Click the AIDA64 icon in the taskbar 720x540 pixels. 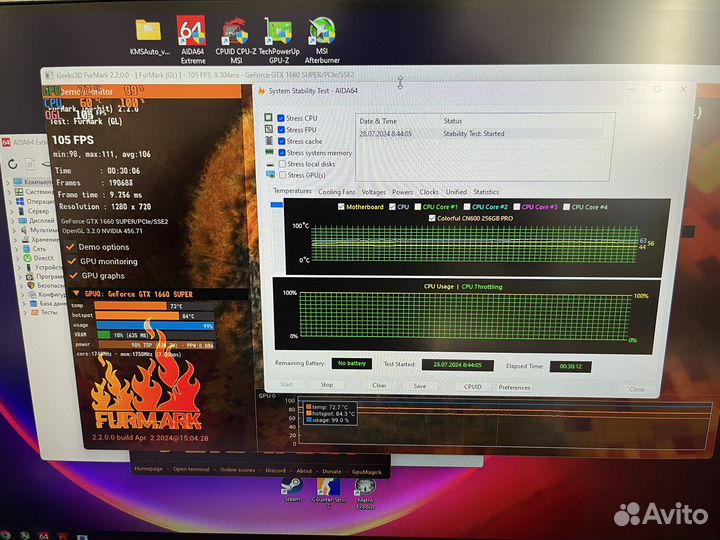(43, 535)
